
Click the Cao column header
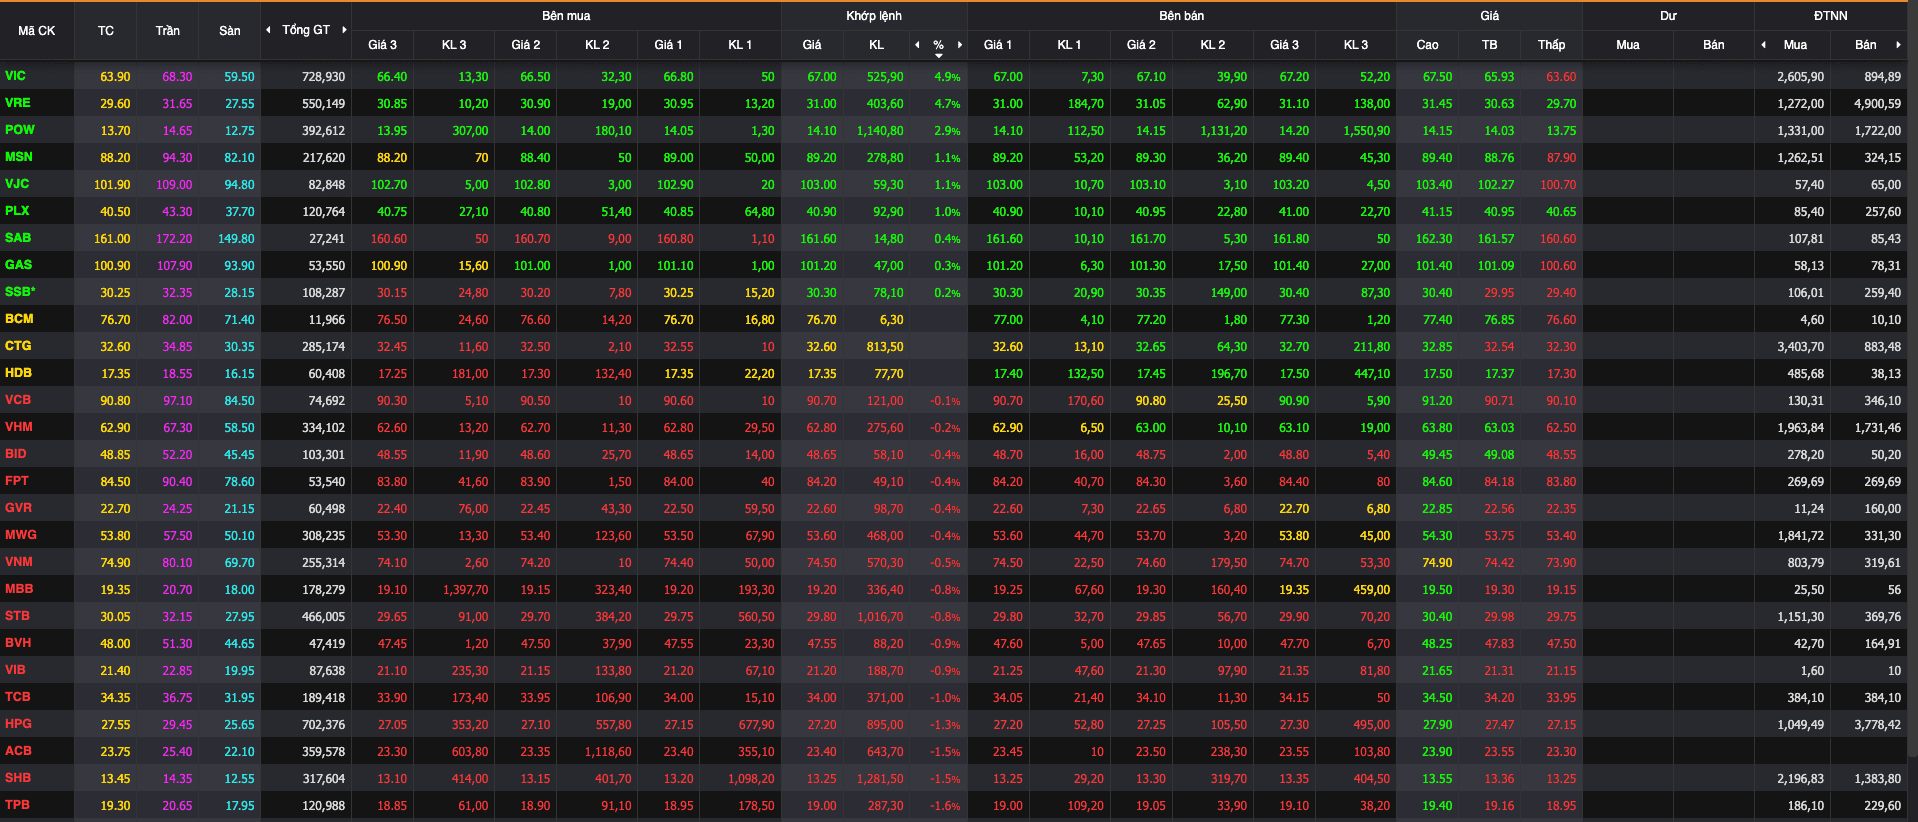click(1428, 45)
